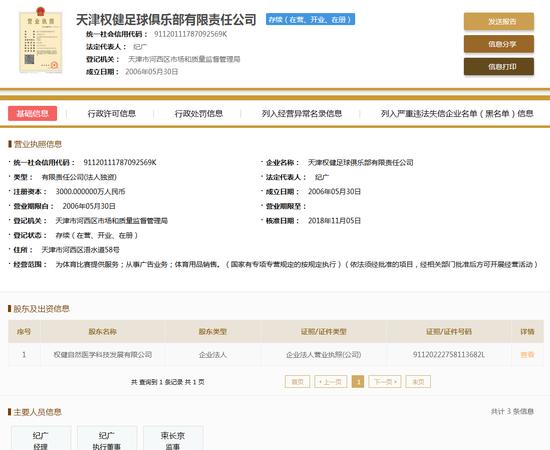Select approval date 2018年11月05日
The image size is (550, 450).
[x=334, y=221]
